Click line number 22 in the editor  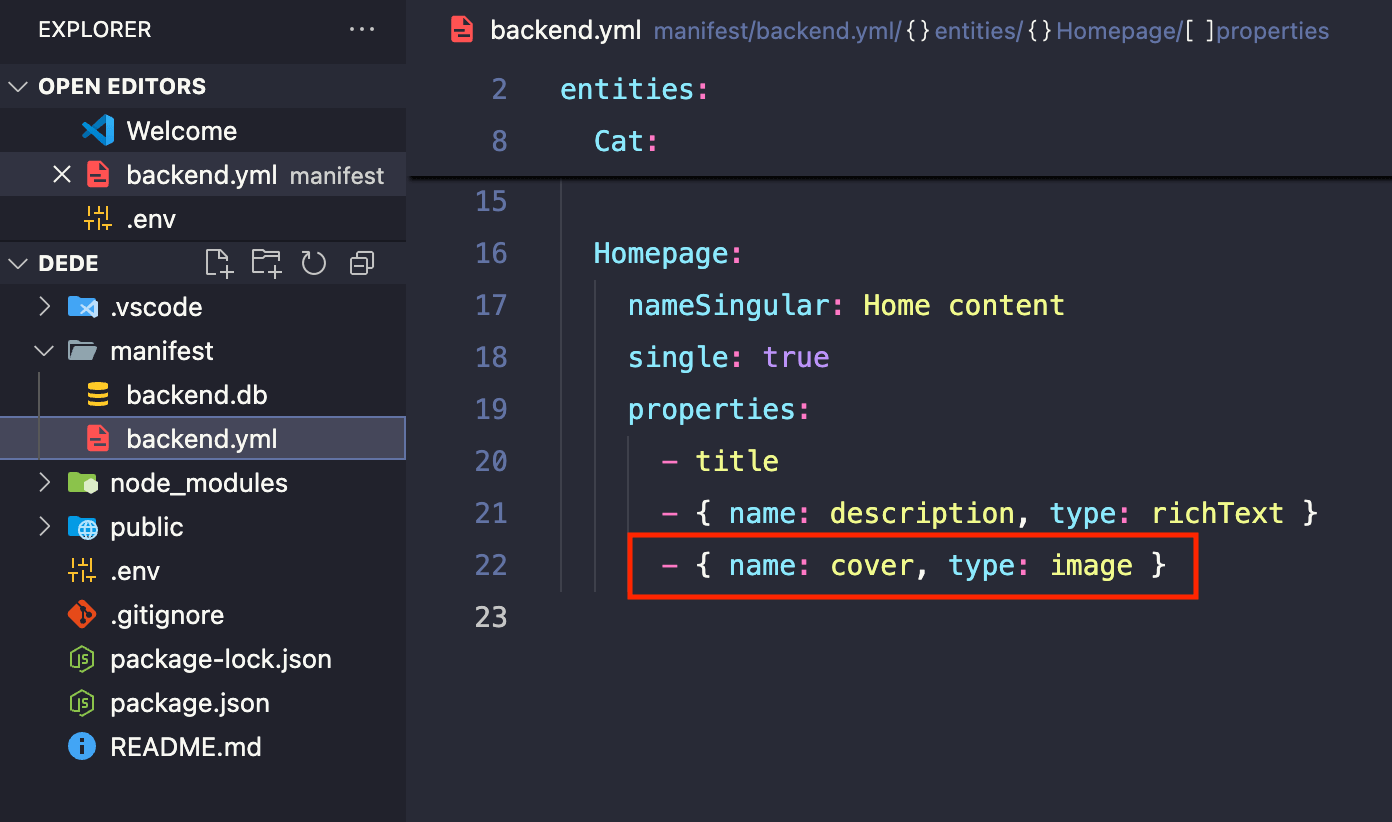(x=491, y=564)
